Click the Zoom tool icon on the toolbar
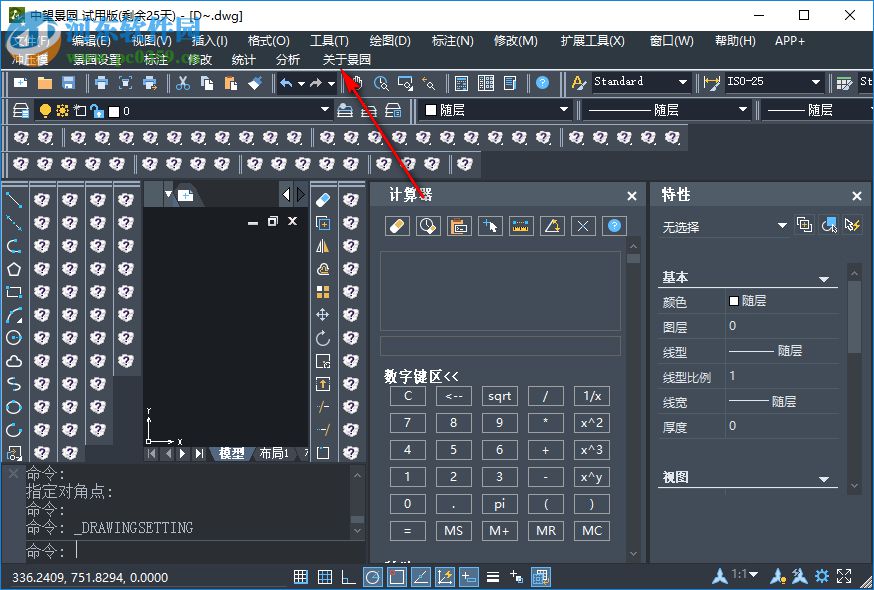This screenshot has width=874, height=590. pyautogui.click(x=381, y=84)
